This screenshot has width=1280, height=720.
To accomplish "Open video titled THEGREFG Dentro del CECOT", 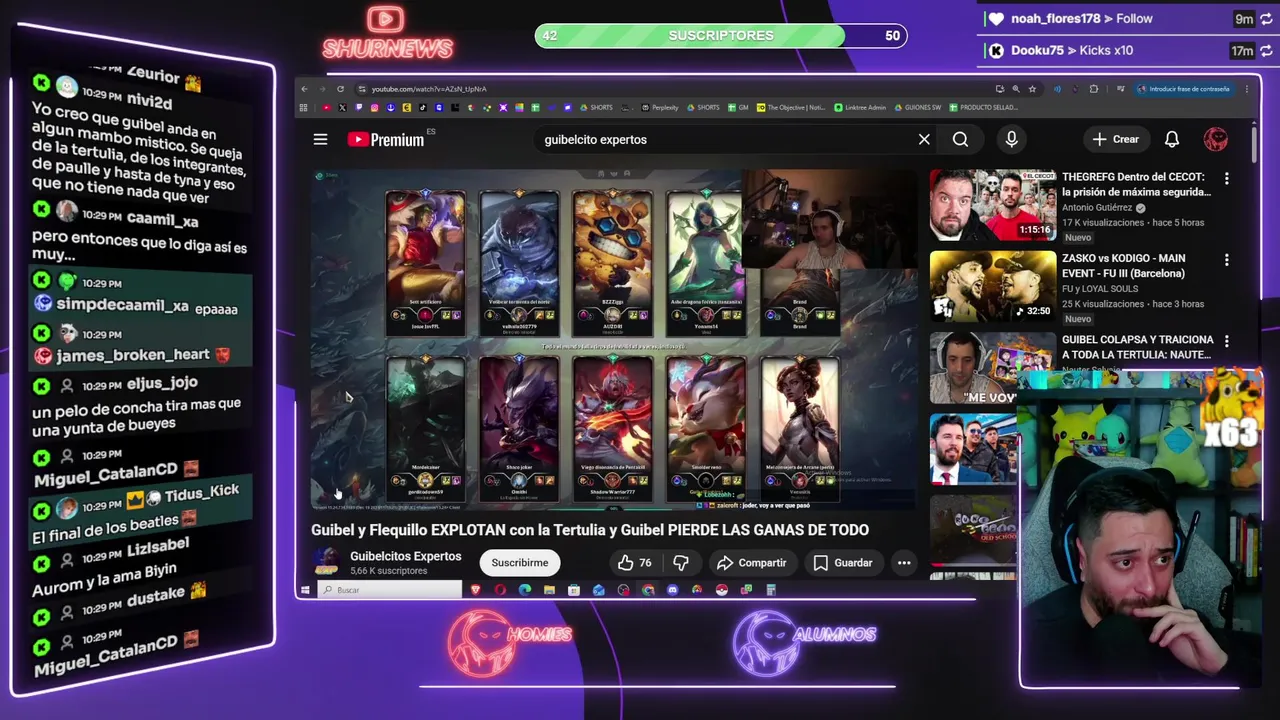I will [1136, 184].
